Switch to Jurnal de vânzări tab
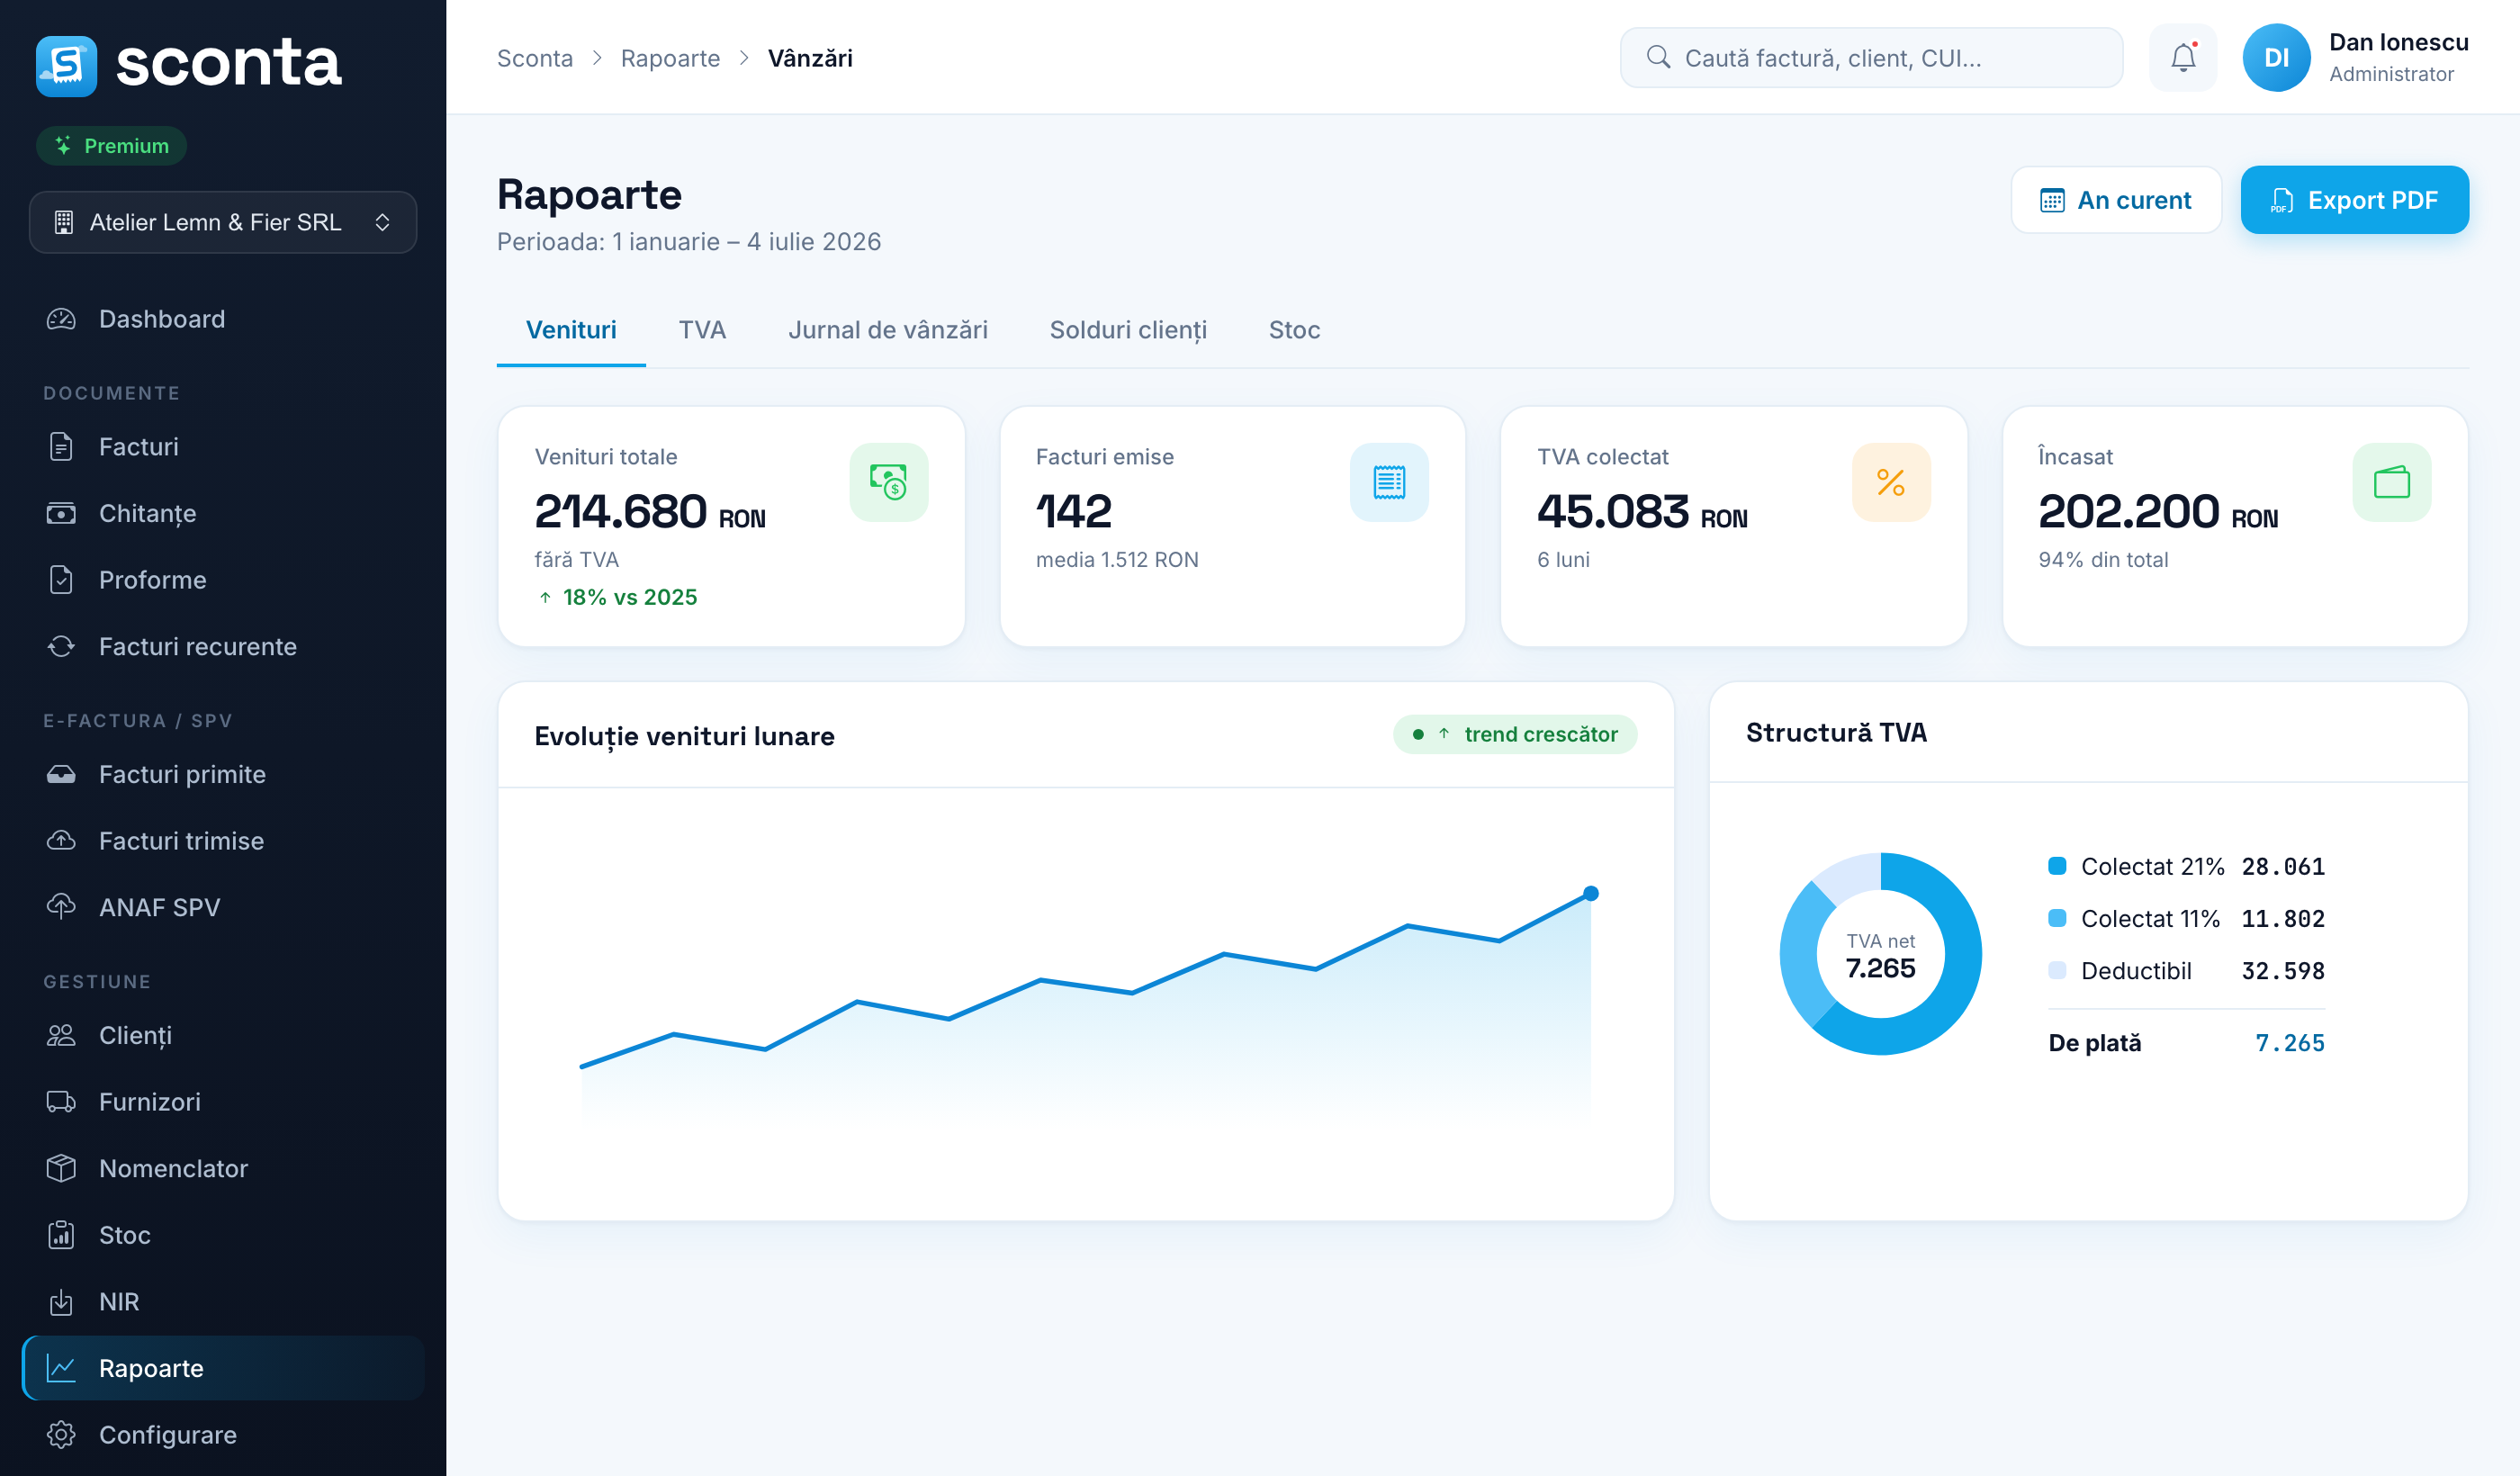The height and width of the screenshot is (1476, 2520). [x=887, y=330]
